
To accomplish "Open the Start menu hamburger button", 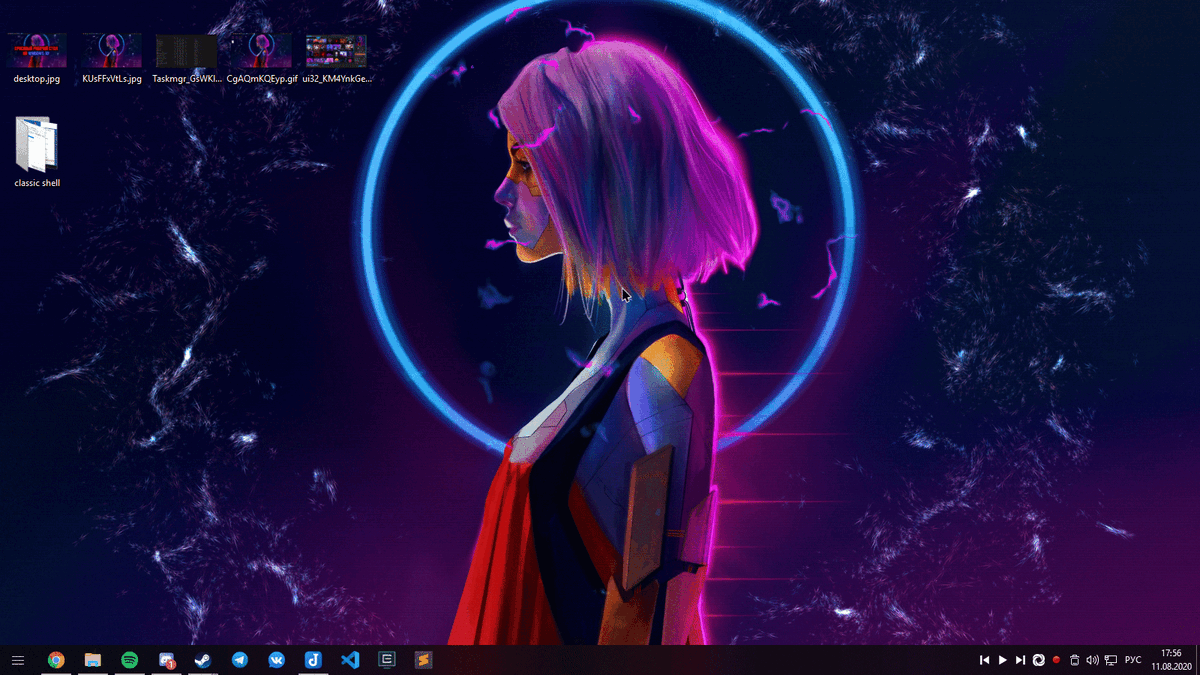I will click(x=17, y=660).
